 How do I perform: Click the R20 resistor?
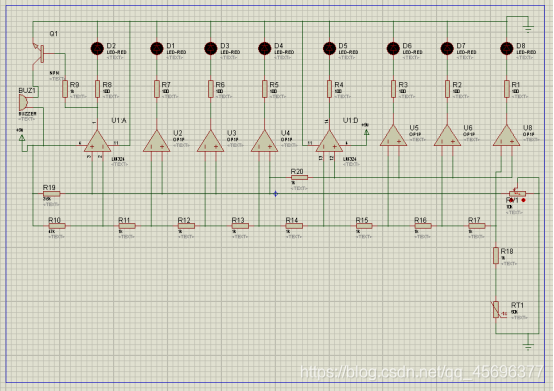pyautogui.click(x=299, y=177)
